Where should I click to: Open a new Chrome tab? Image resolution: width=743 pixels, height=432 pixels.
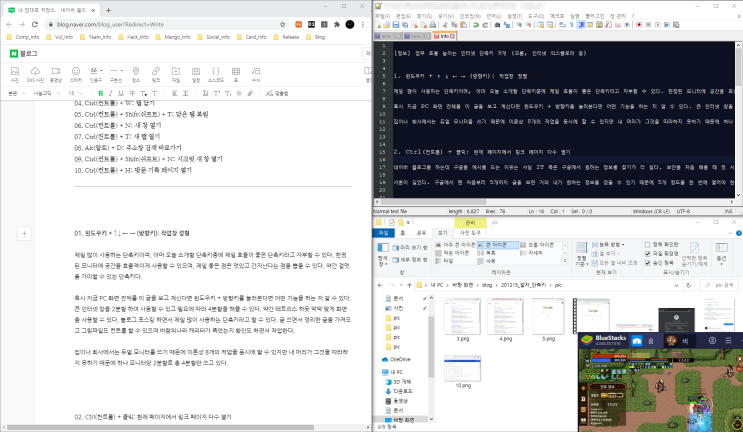(x=108, y=10)
